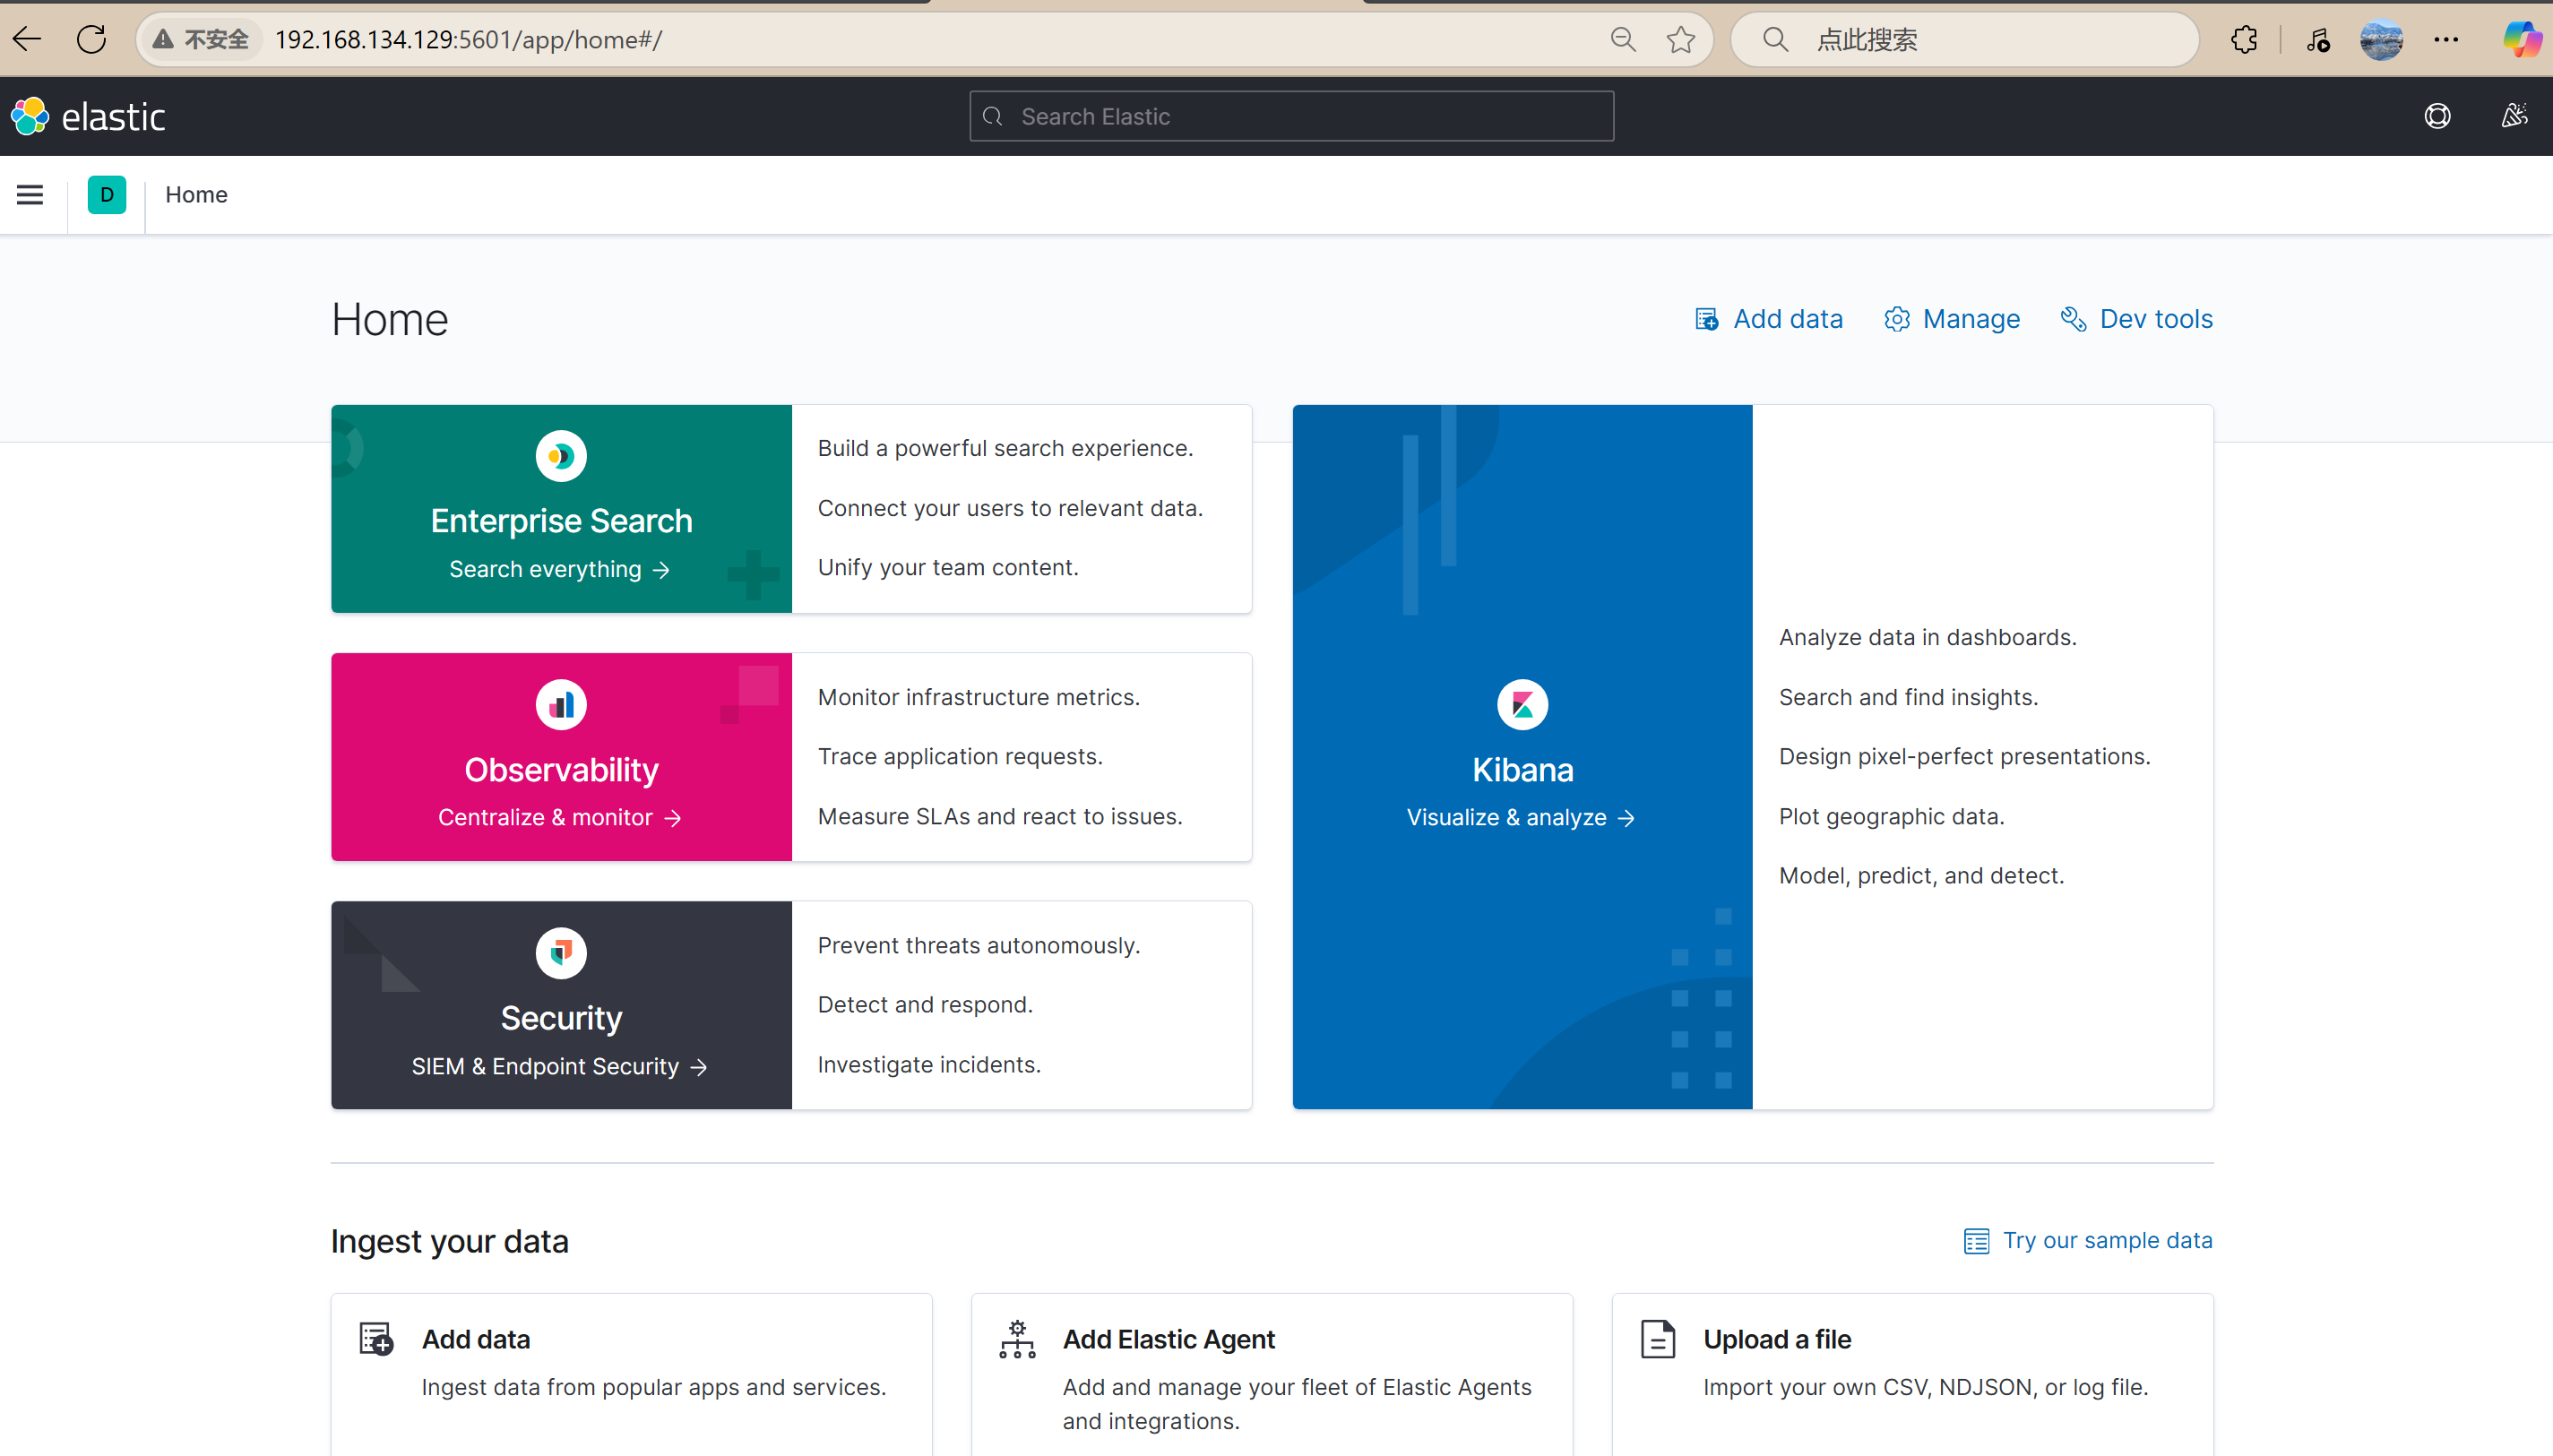Follow the Try our sample data link
Image resolution: width=2553 pixels, height=1456 pixels.
[x=2107, y=1240]
